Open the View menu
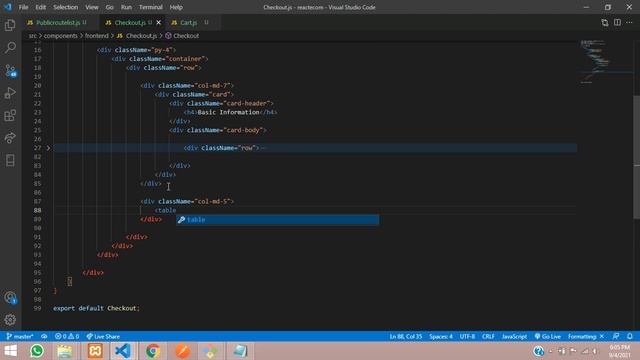 tap(91, 7)
